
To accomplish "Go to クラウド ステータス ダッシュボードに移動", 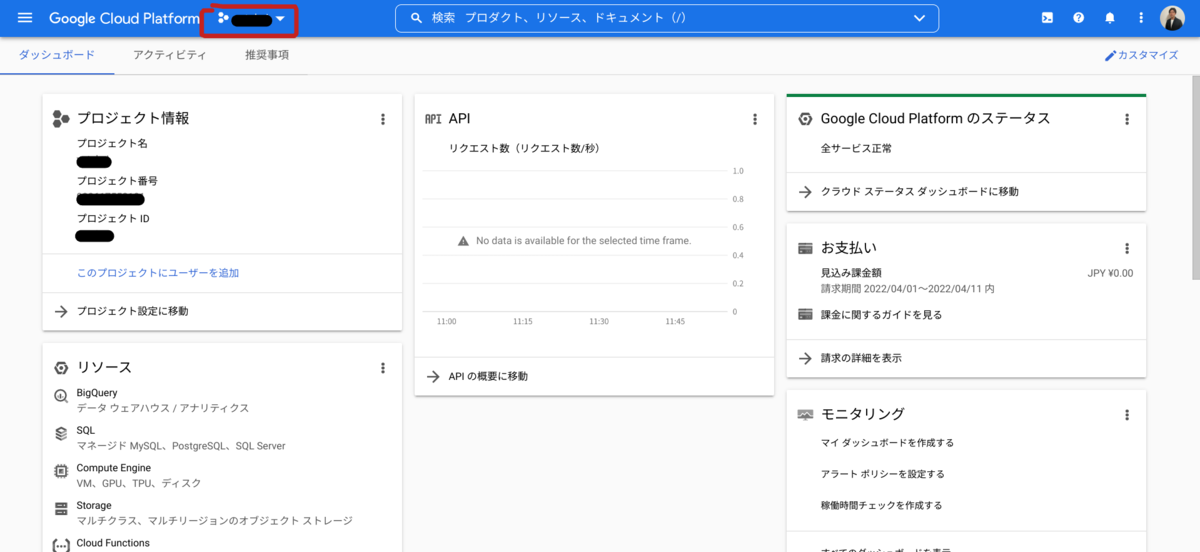I will [x=966, y=191].
